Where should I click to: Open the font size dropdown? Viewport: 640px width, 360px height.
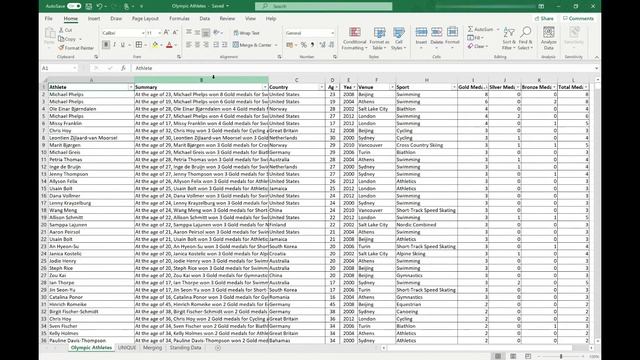click(x=160, y=33)
